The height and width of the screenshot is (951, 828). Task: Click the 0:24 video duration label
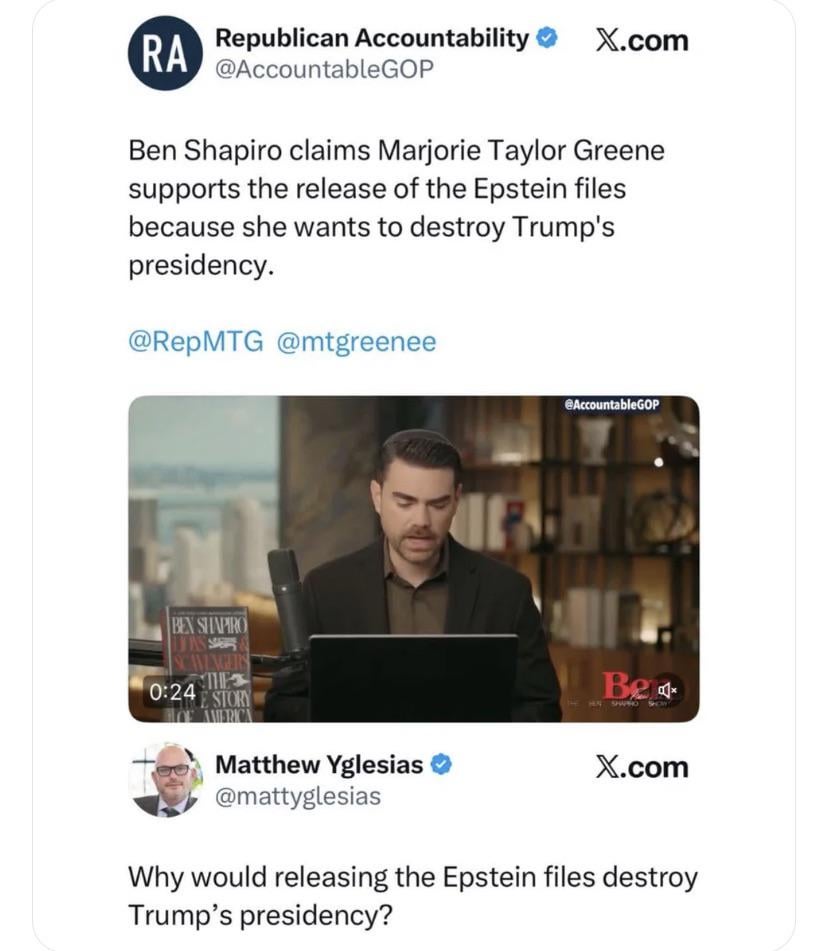coord(173,692)
